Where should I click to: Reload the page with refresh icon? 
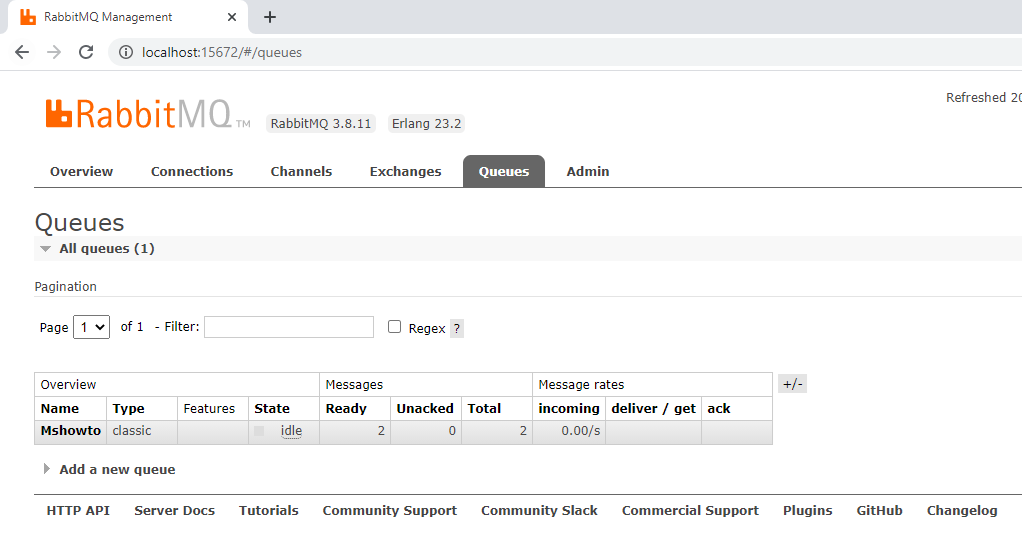pos(86,52)
